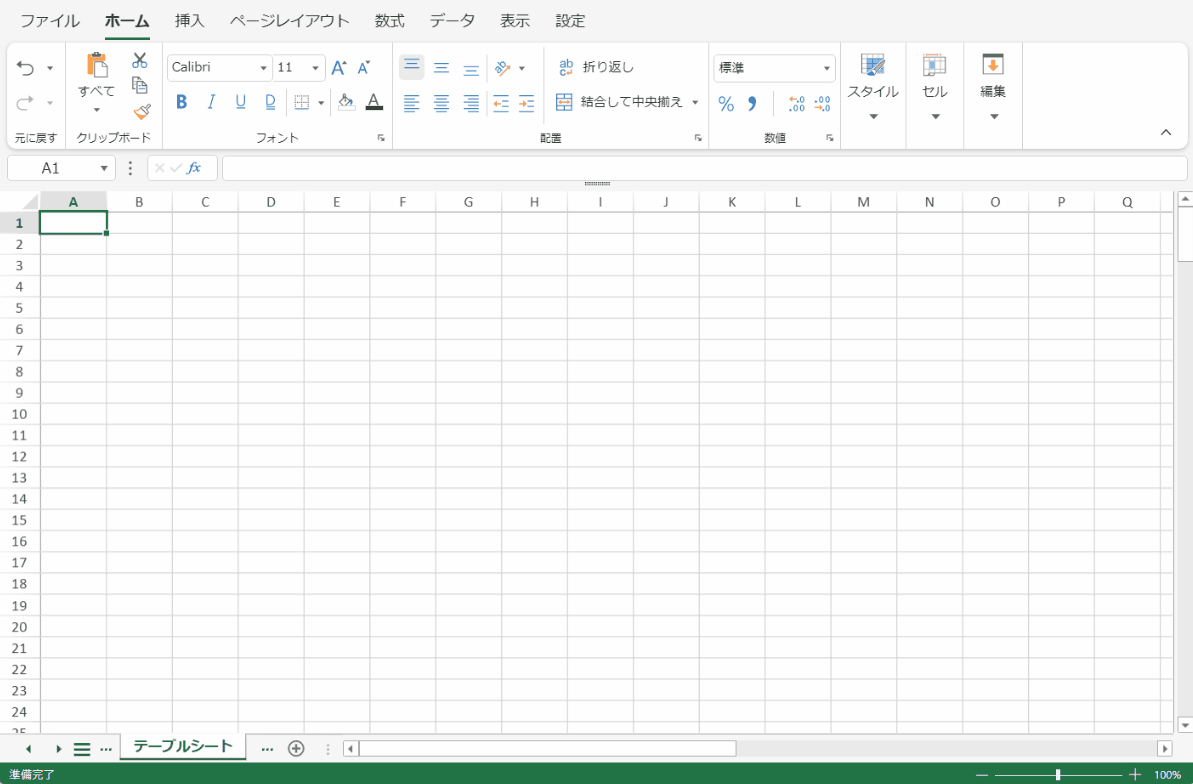Open the データ menu tab

[452, 20]
